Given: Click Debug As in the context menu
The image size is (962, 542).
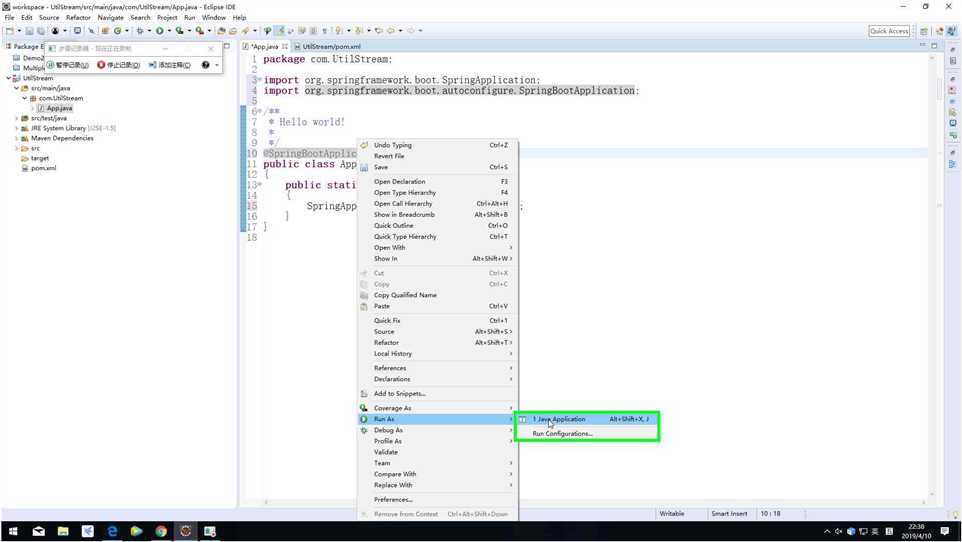Looking at the screenshot, I should pos(436,430).
